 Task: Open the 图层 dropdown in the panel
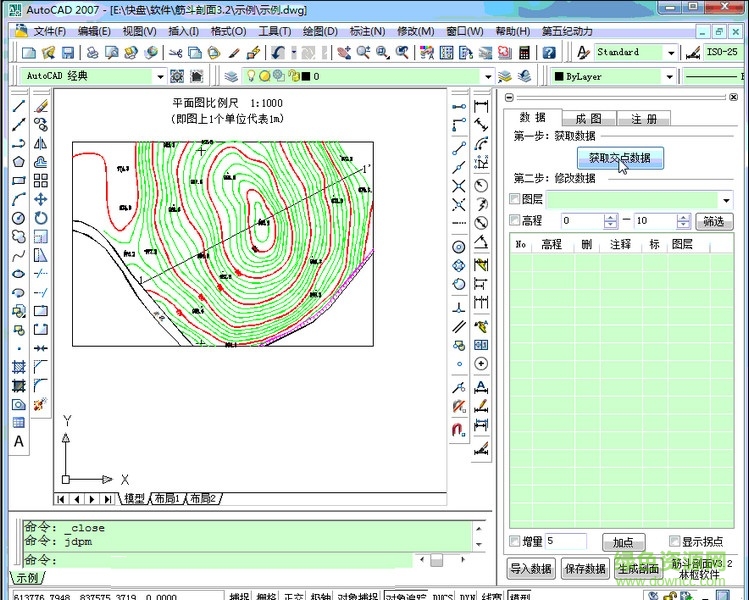[726, 200]
